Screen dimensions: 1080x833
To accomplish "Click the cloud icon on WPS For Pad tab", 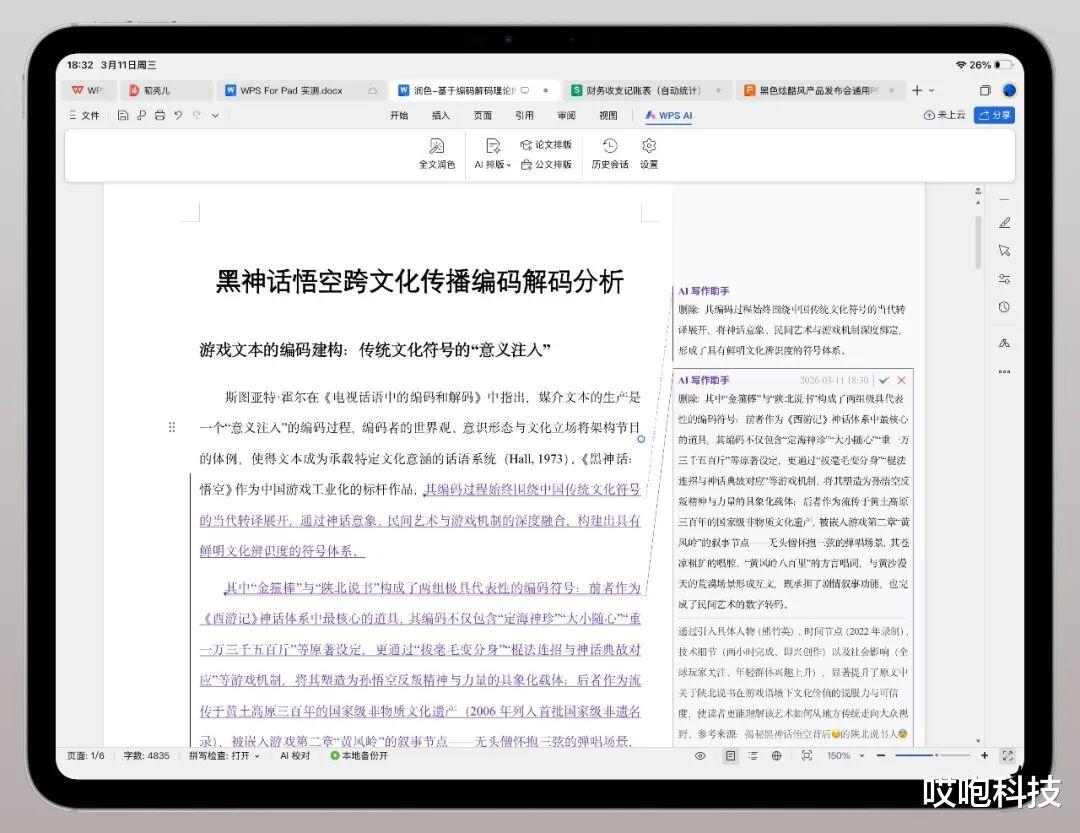I will (x=373, y=90).
